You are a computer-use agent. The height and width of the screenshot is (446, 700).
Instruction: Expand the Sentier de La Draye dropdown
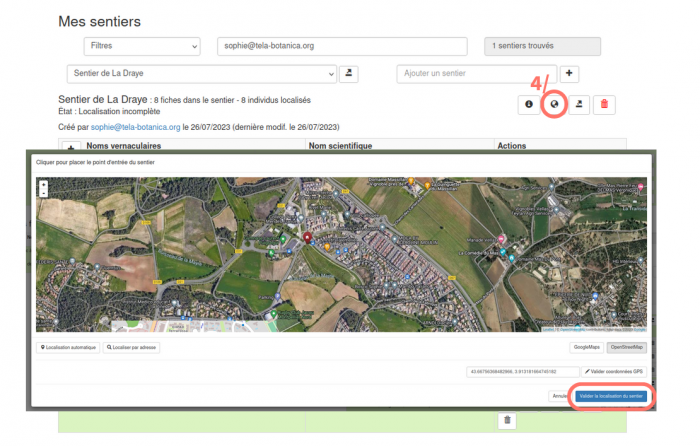(x=202, y=74)
